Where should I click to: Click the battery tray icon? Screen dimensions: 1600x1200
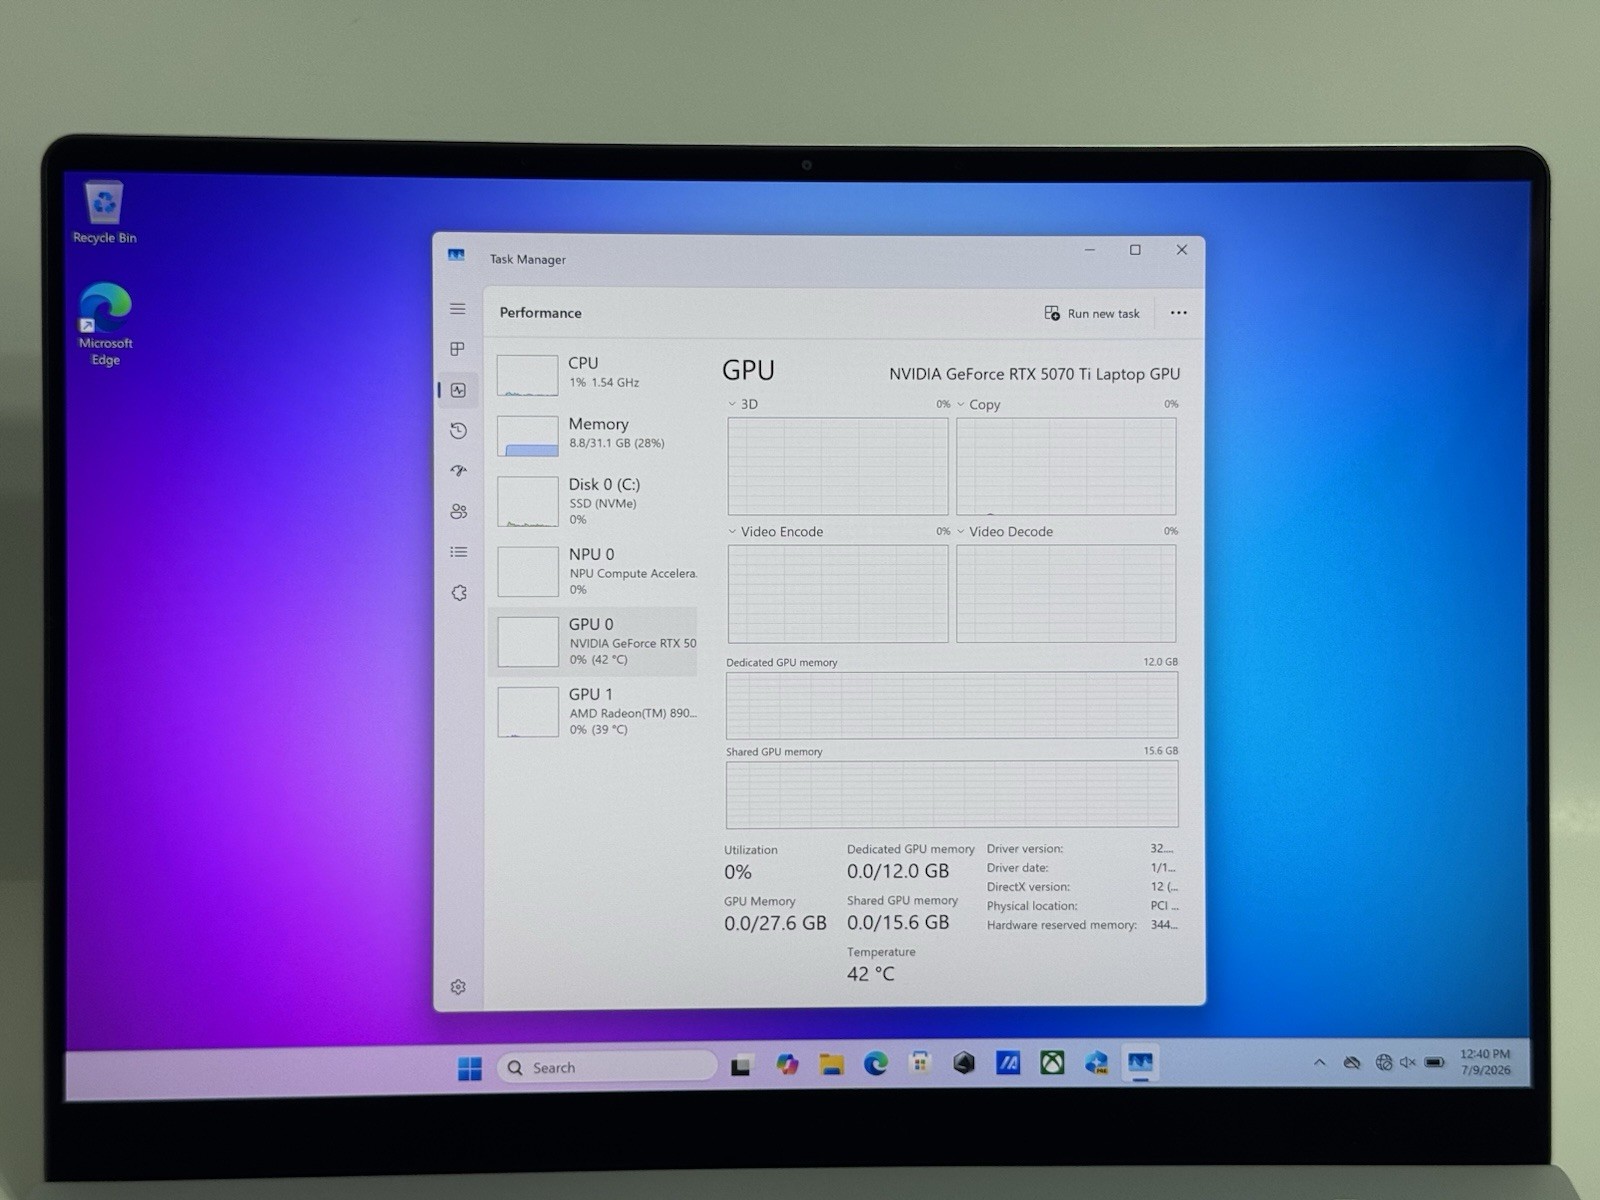(x=1435, y=1062)
